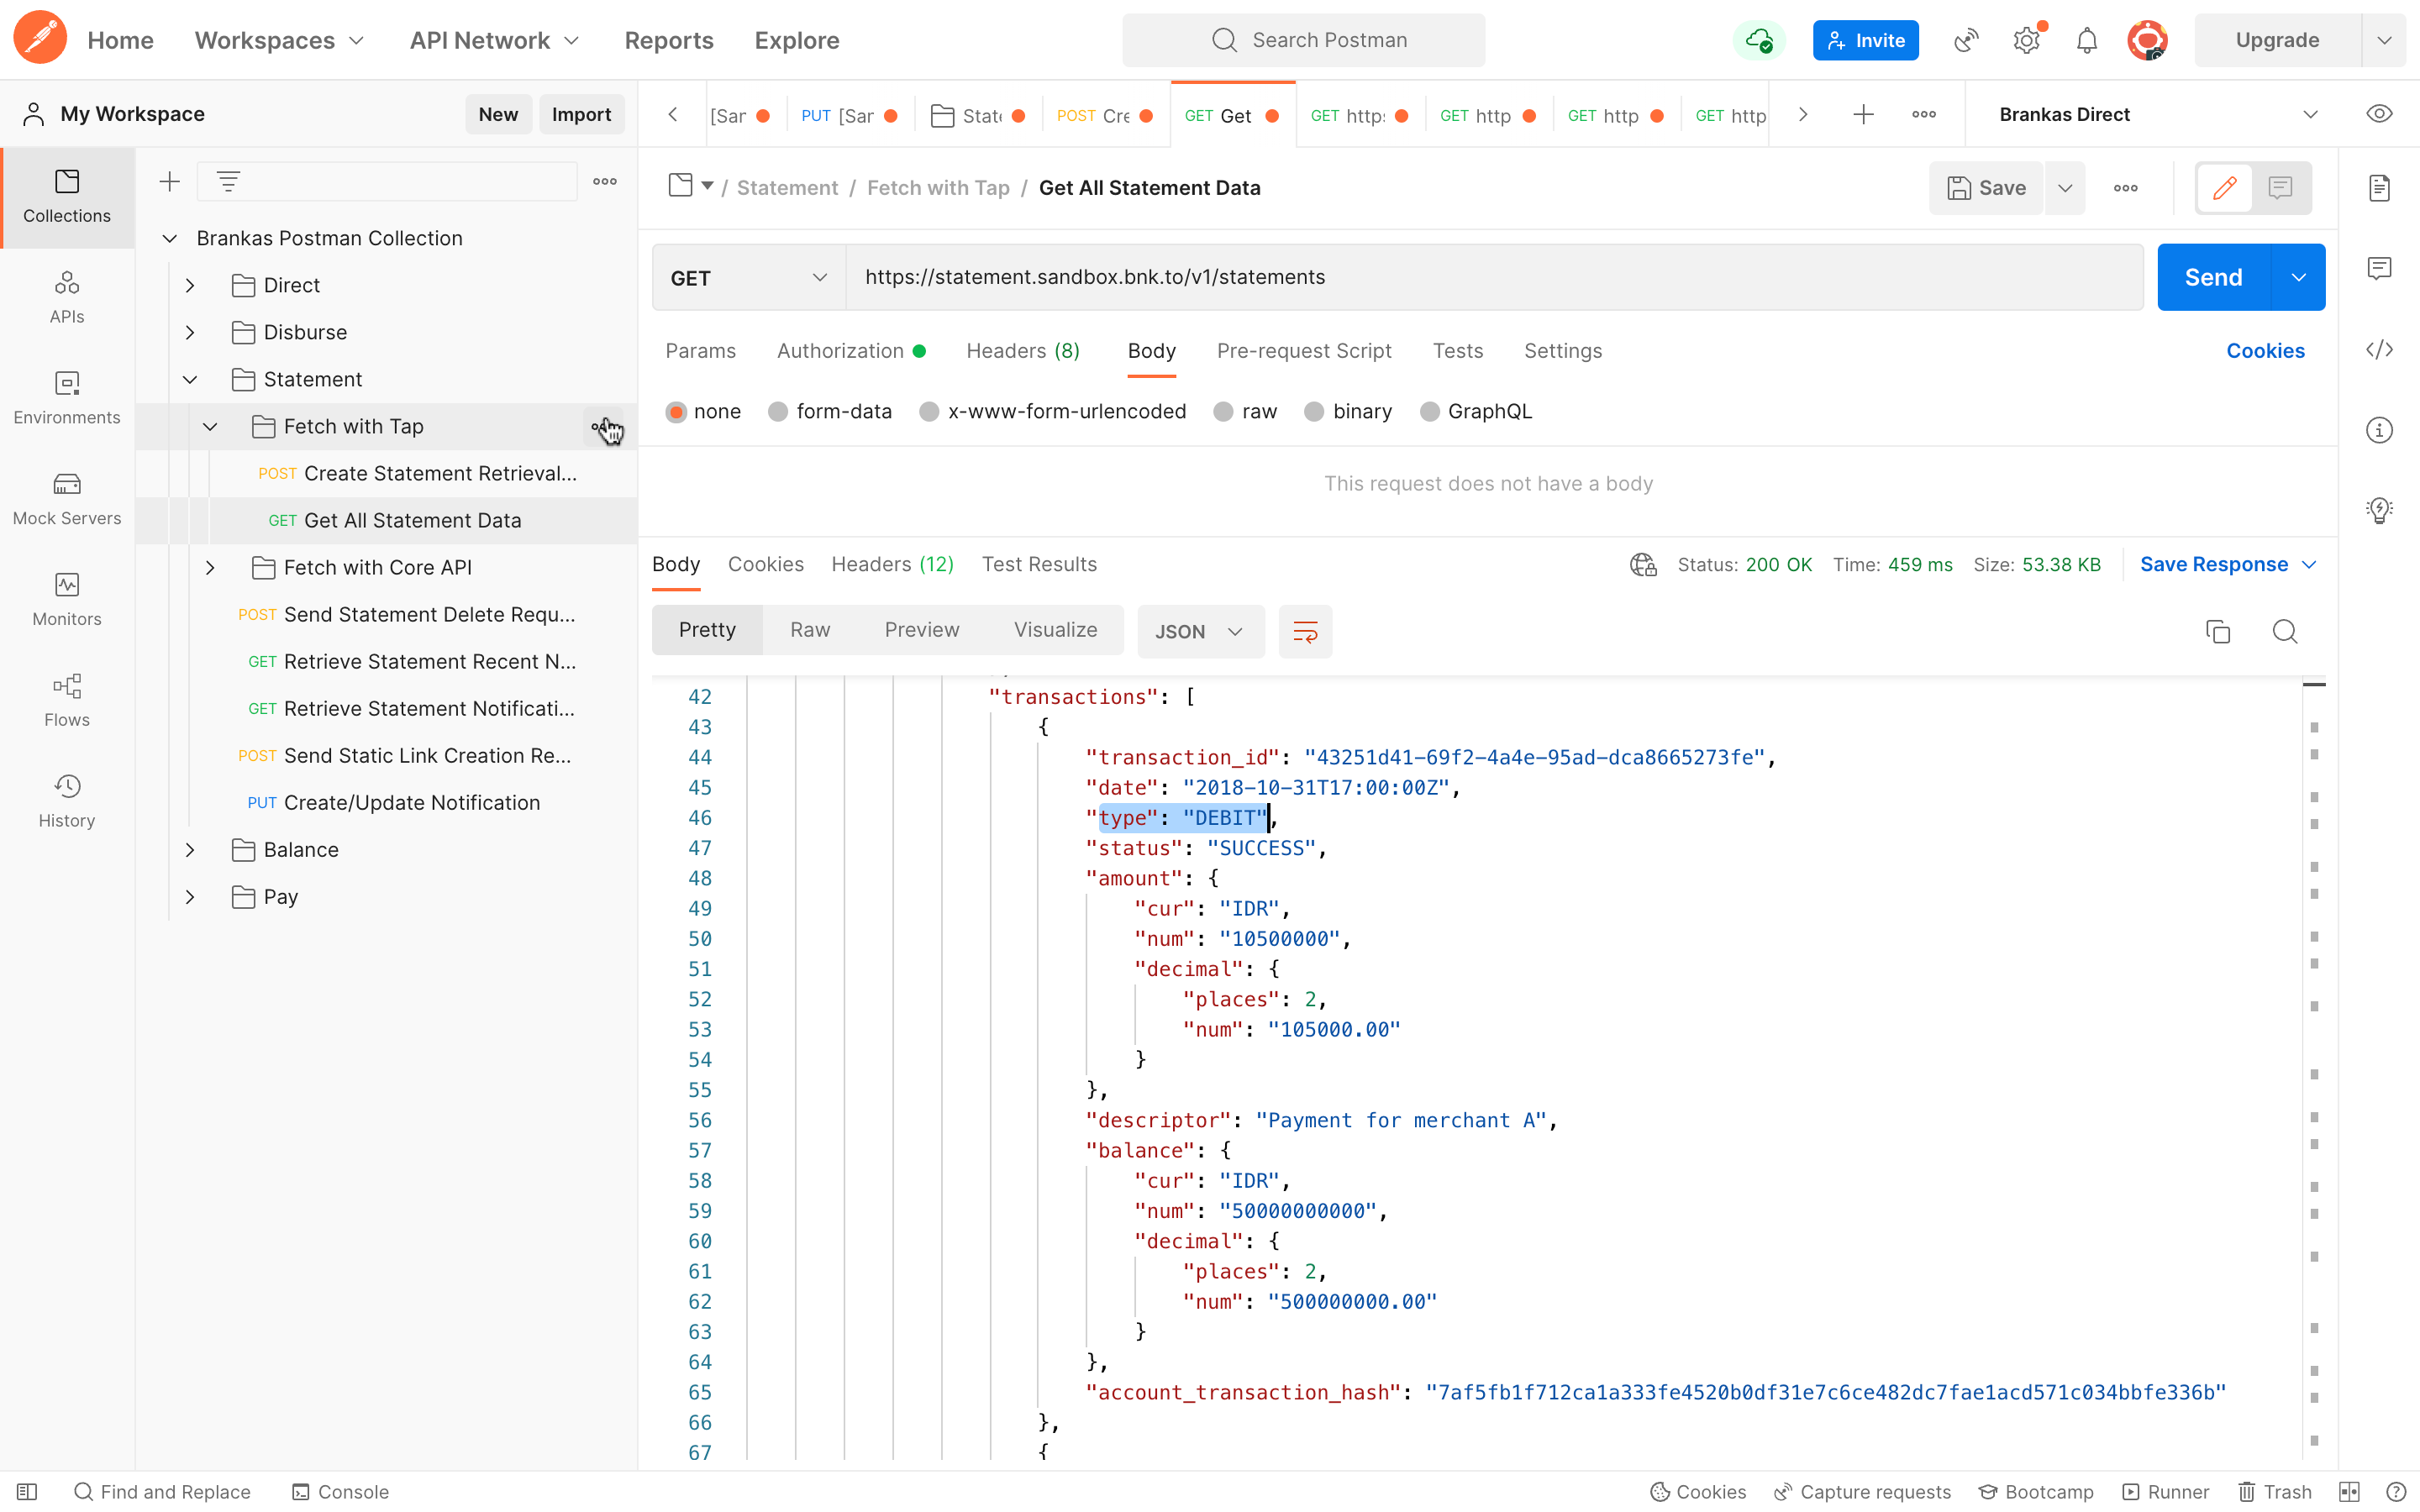This screenshot has width=2420, height=1512.
Task: Switch the response view to Visualize
Action: 1055,630
